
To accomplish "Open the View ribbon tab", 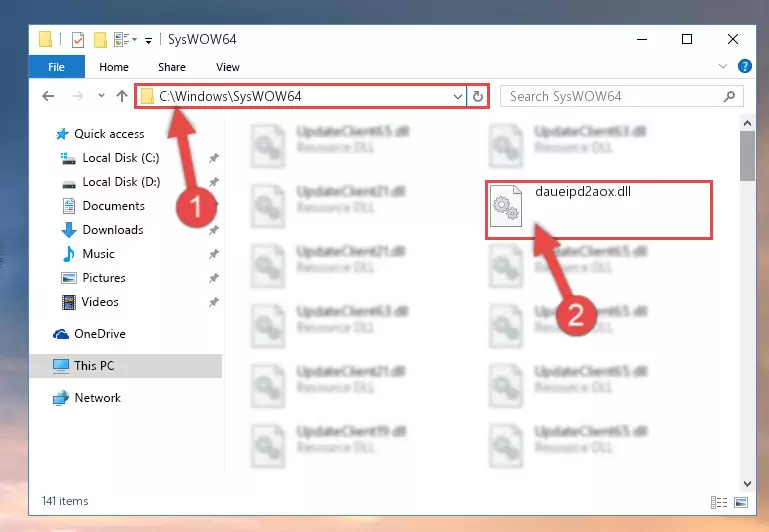I will [x=228, y=67].
